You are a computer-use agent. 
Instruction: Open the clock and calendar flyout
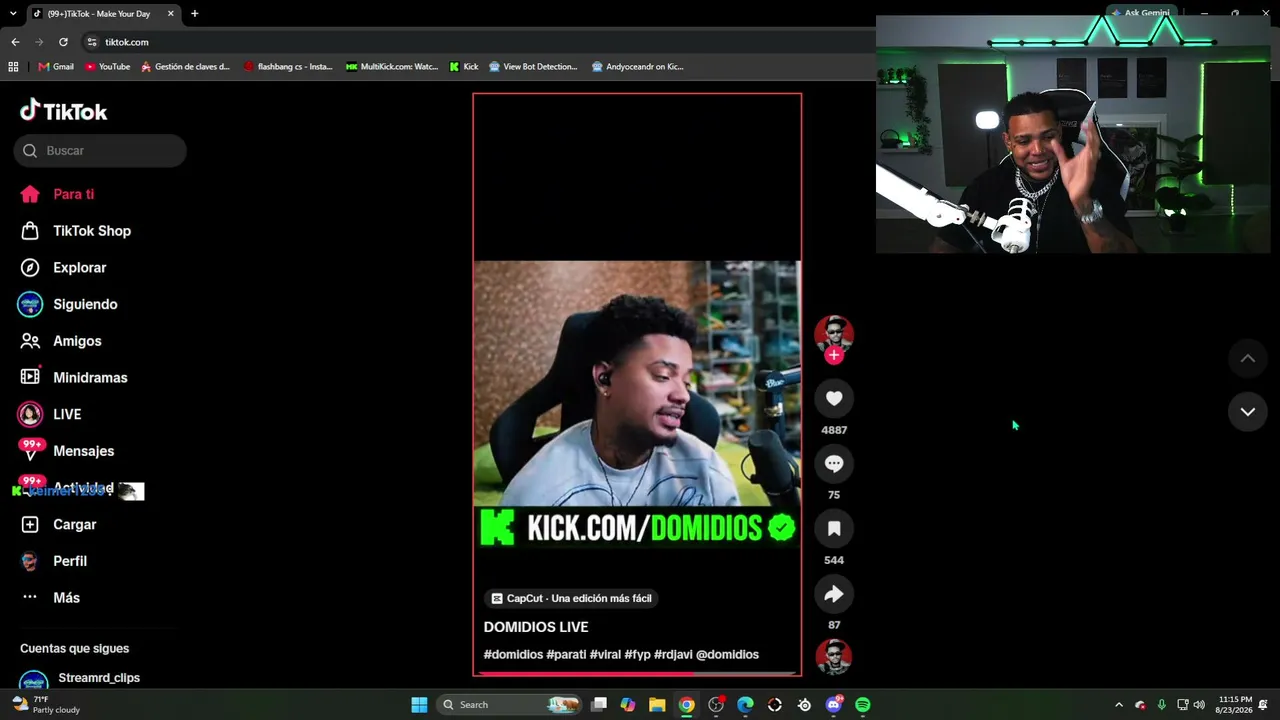[x=1234, y=705]
